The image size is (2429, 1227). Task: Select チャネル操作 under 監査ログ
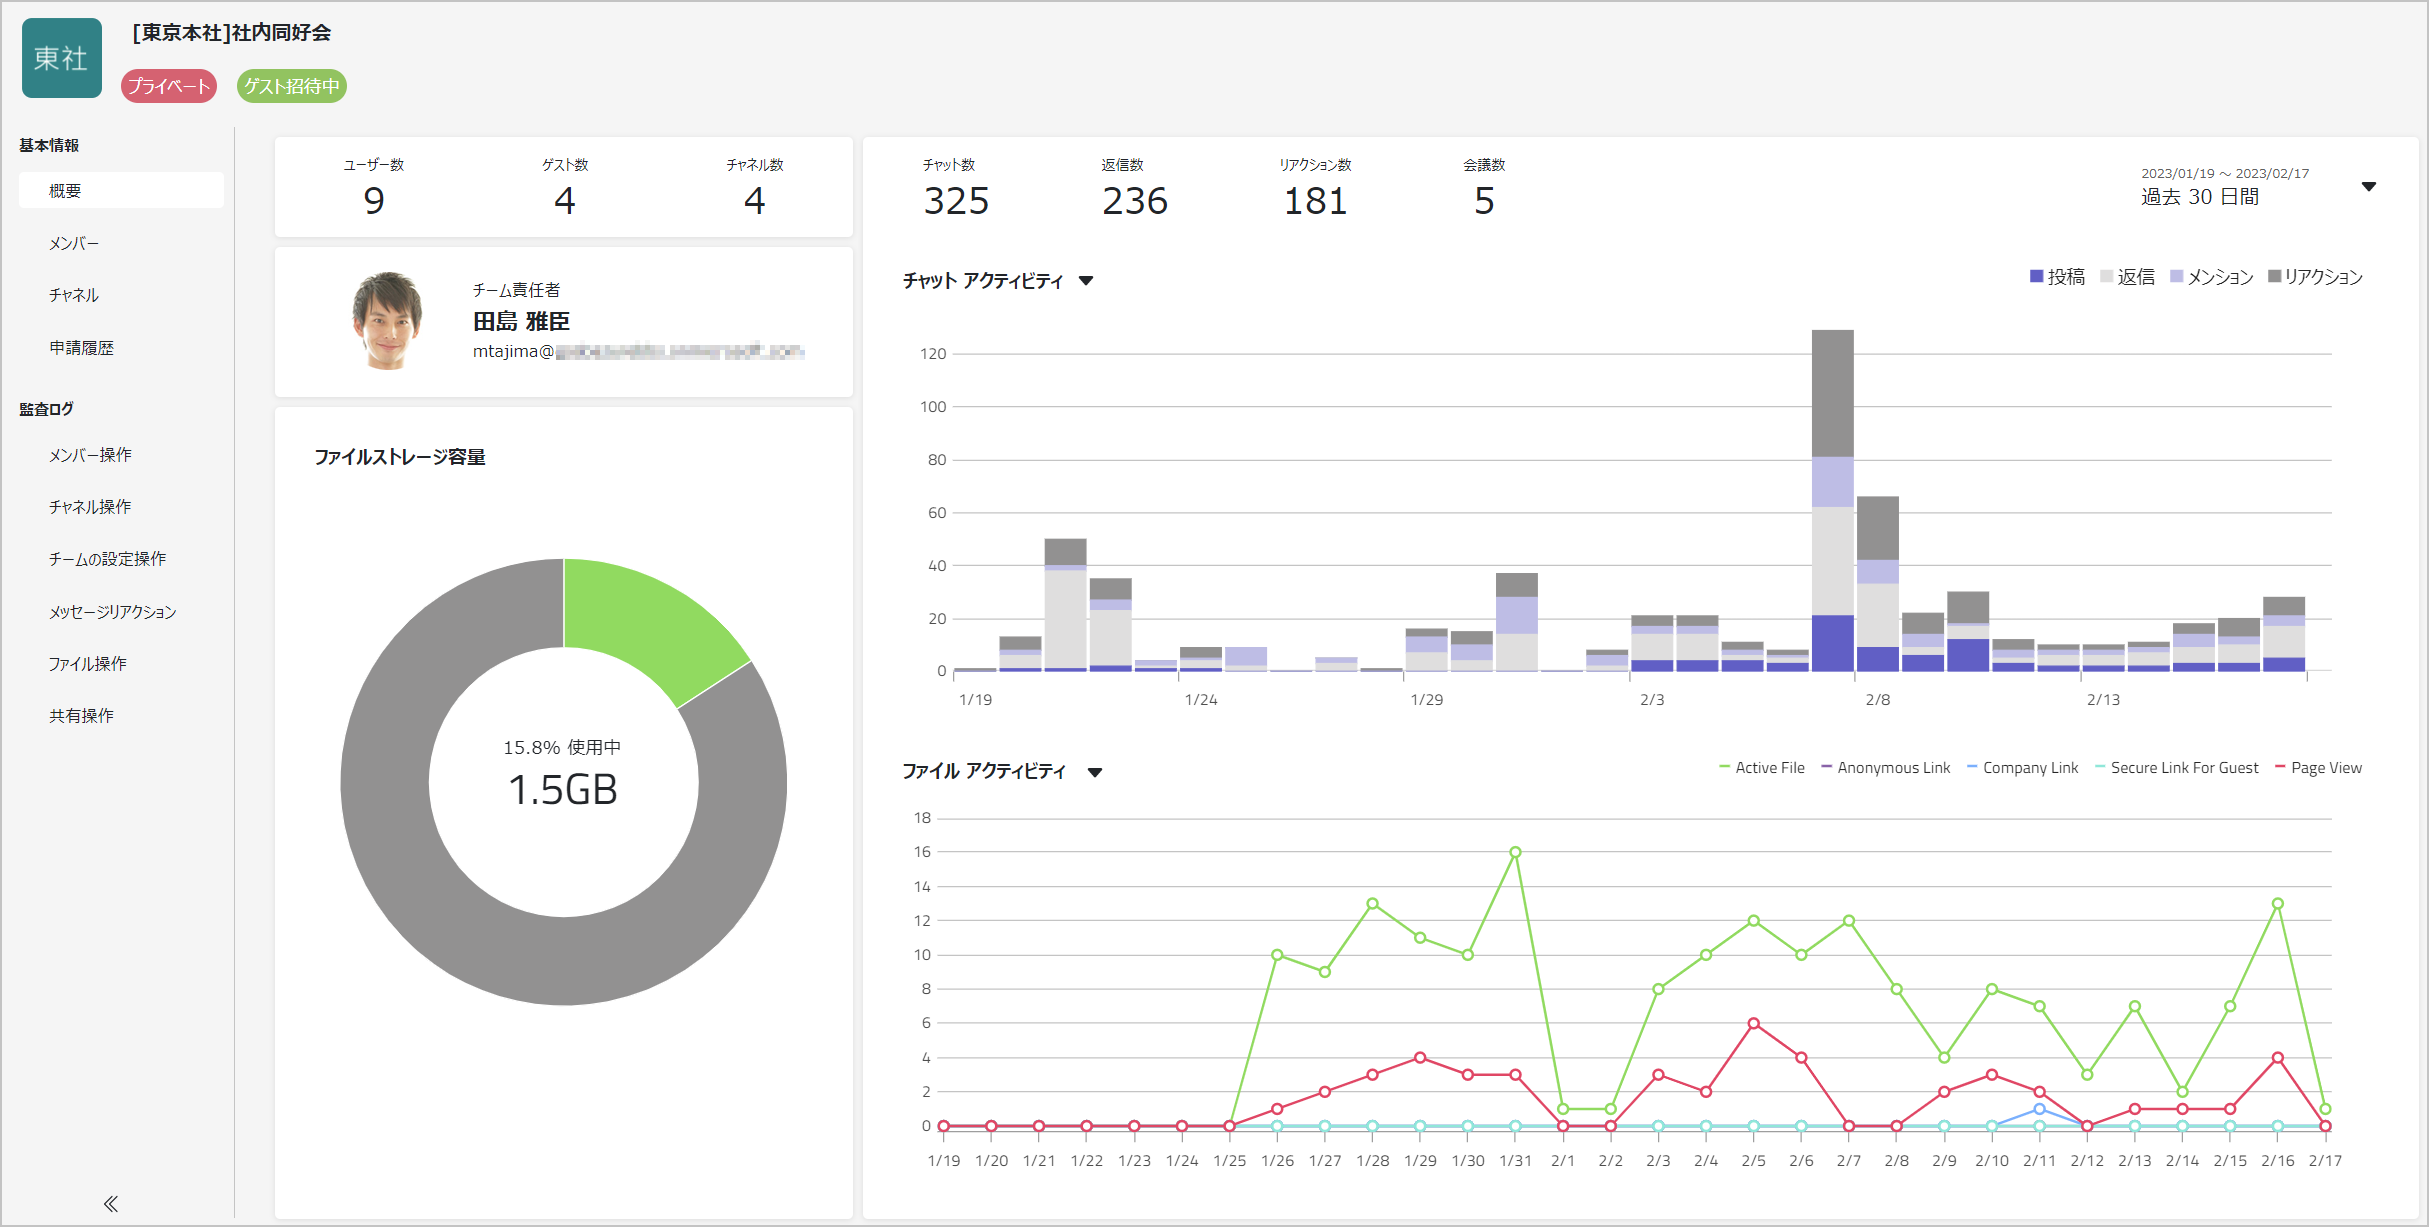90,507
